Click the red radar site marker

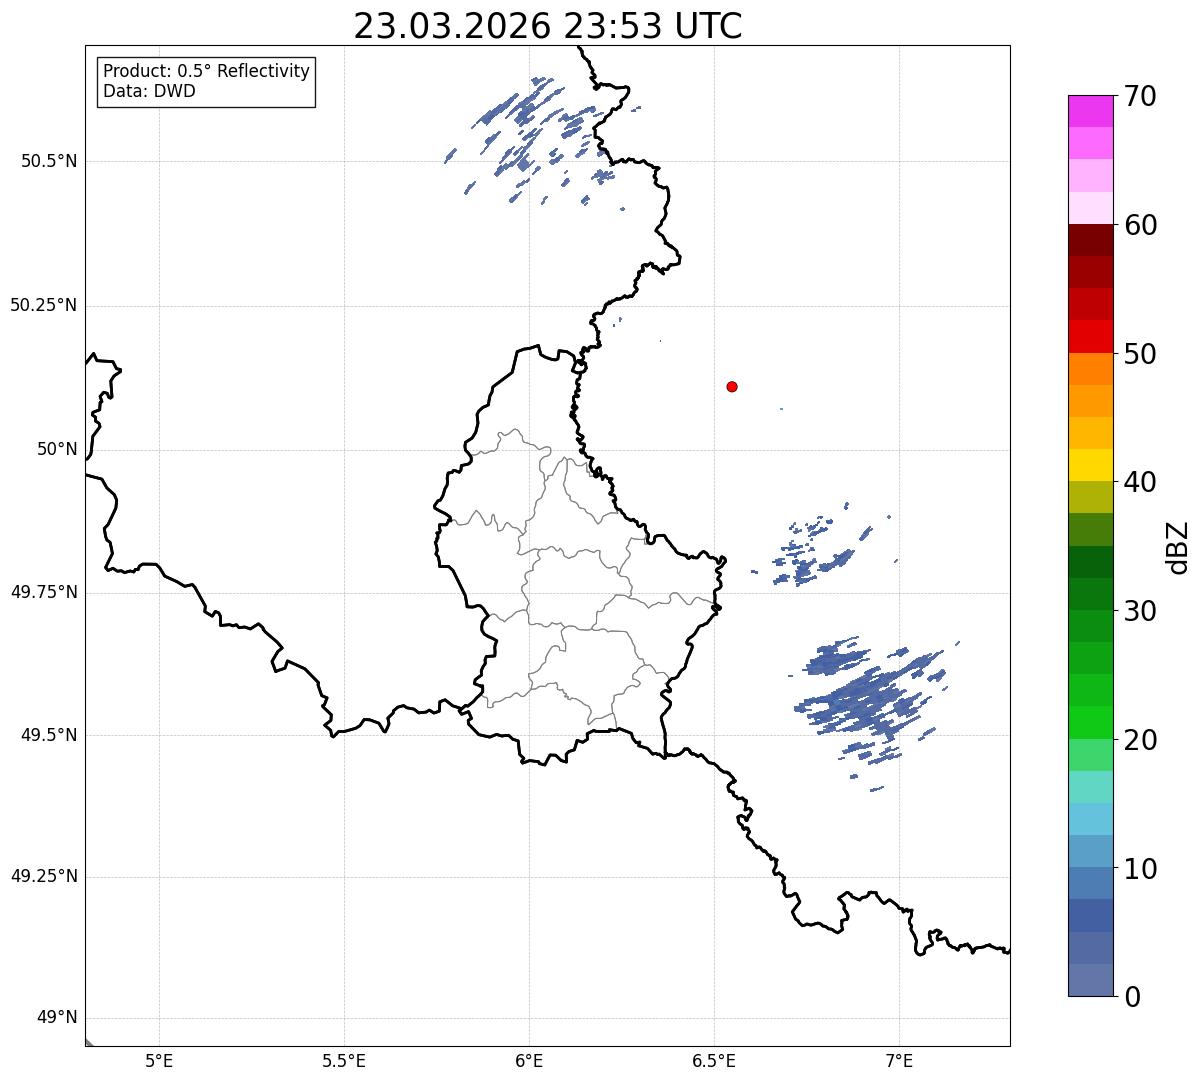(732, 386)
